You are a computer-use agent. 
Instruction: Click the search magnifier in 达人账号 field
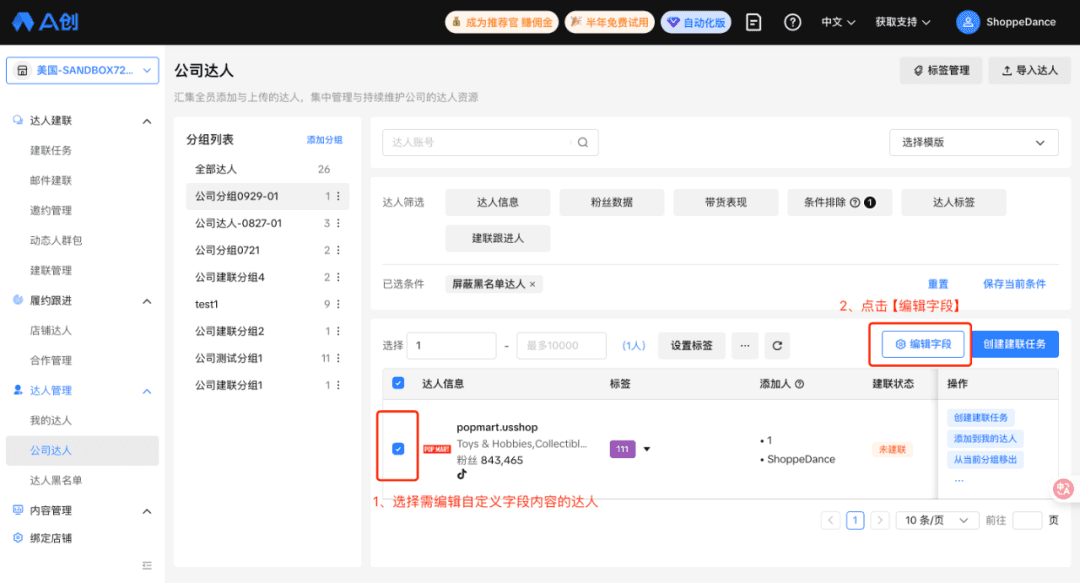tap(583, 142)
